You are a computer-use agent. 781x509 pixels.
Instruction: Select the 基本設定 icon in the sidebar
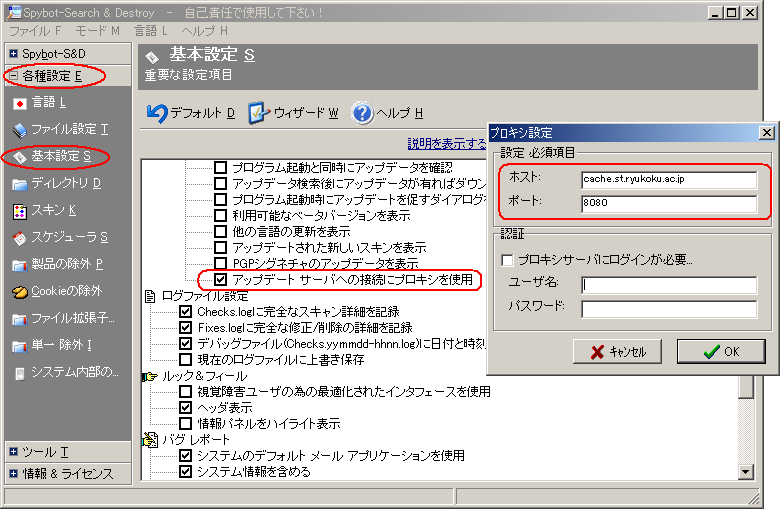pyautogui.click(x=19, y=157)
